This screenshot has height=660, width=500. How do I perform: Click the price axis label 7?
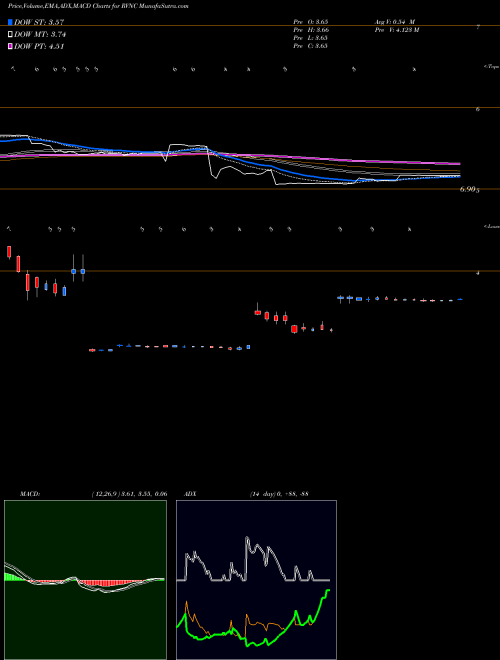tap(478, 27)
